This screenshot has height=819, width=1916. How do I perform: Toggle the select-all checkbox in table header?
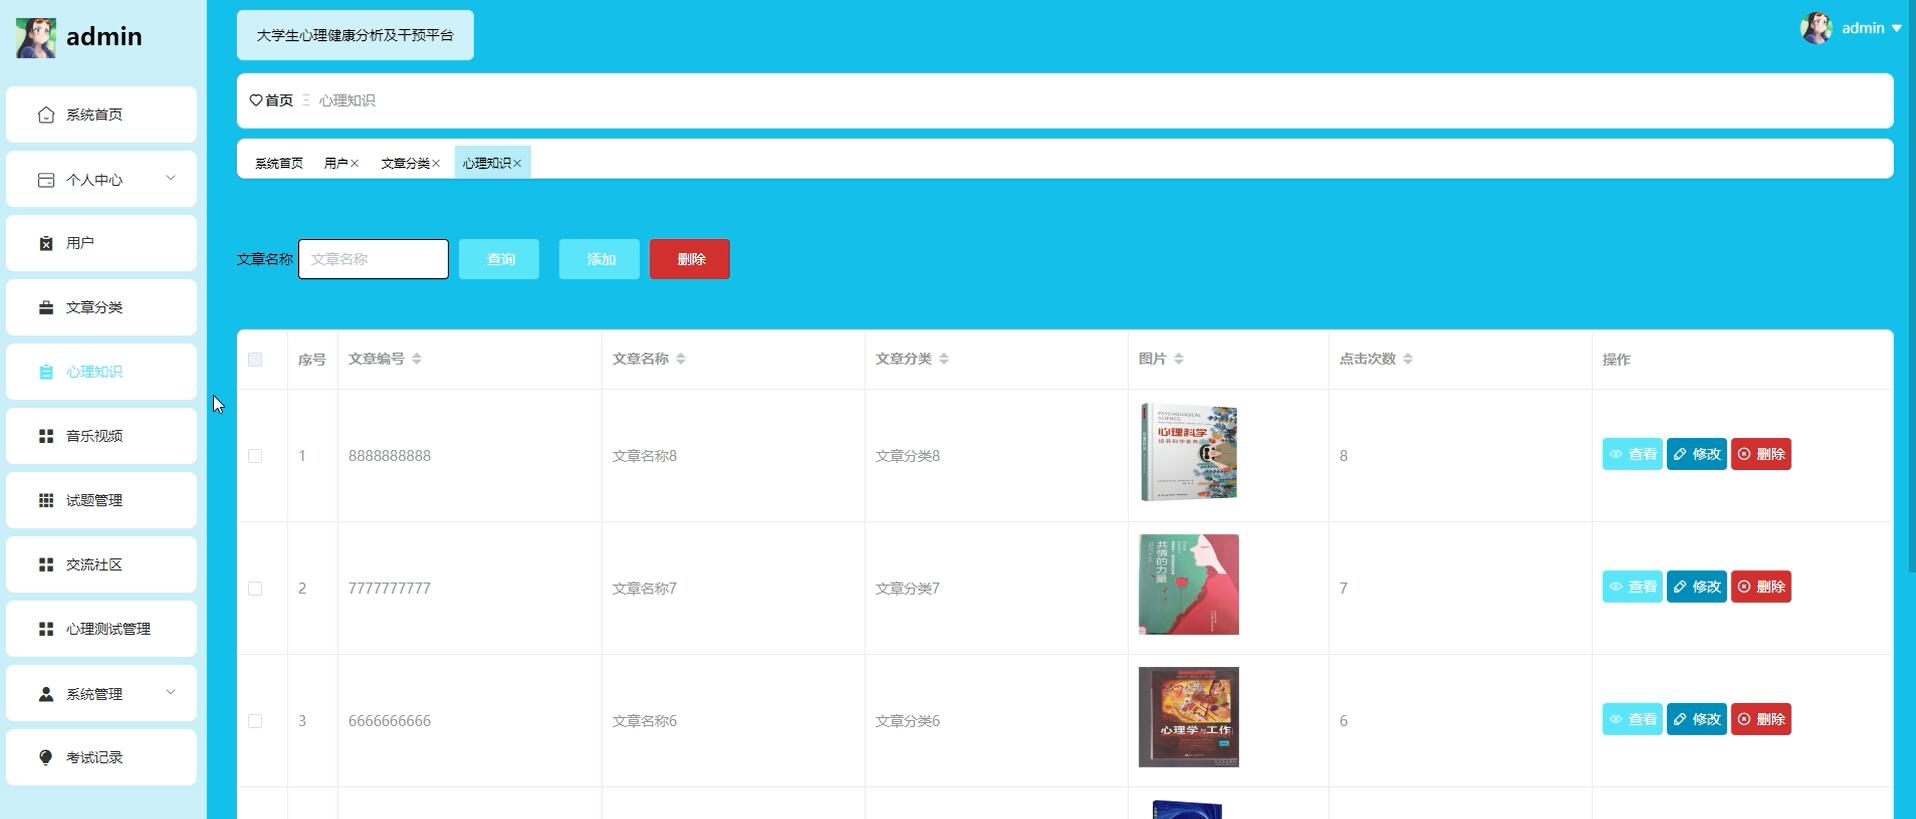point(255,359)
